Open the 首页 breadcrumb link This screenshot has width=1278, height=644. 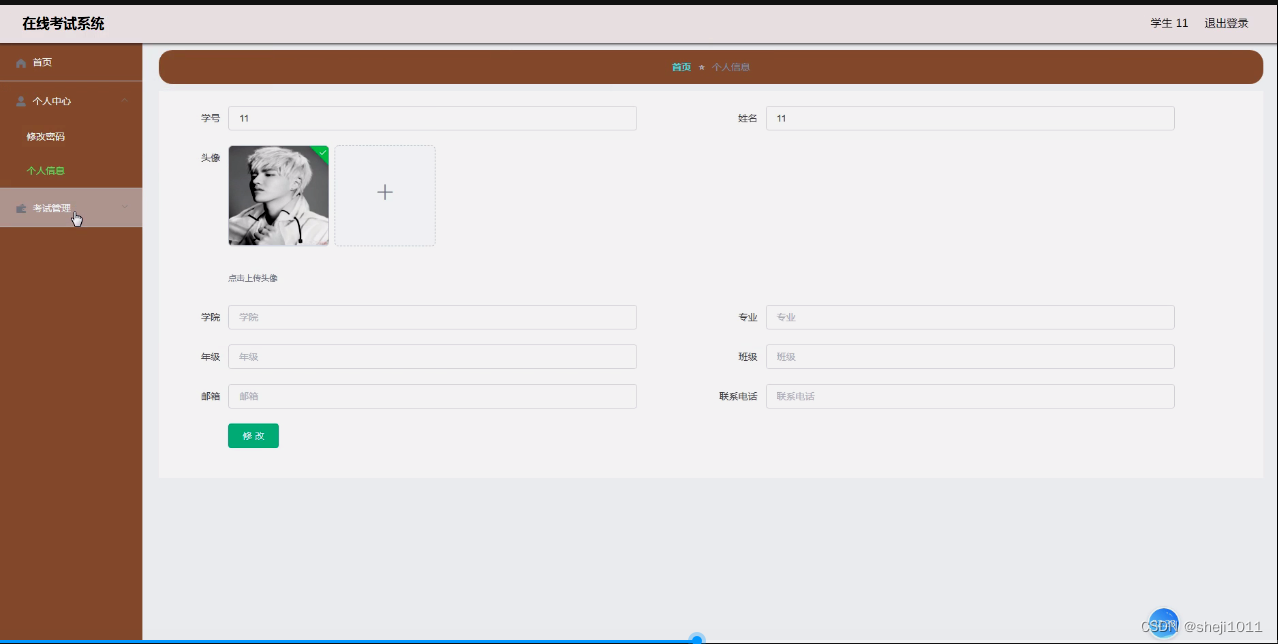point(681,66)
